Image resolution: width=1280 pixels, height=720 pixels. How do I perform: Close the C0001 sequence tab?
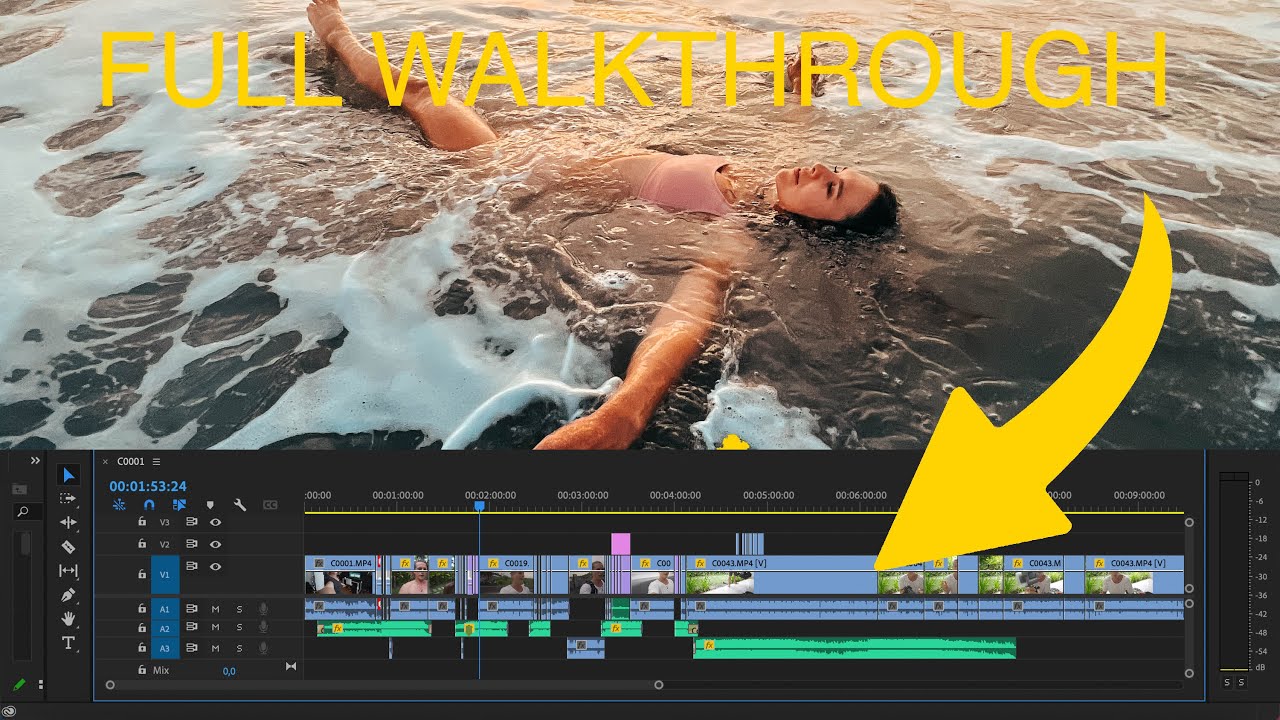coord(105,462)
